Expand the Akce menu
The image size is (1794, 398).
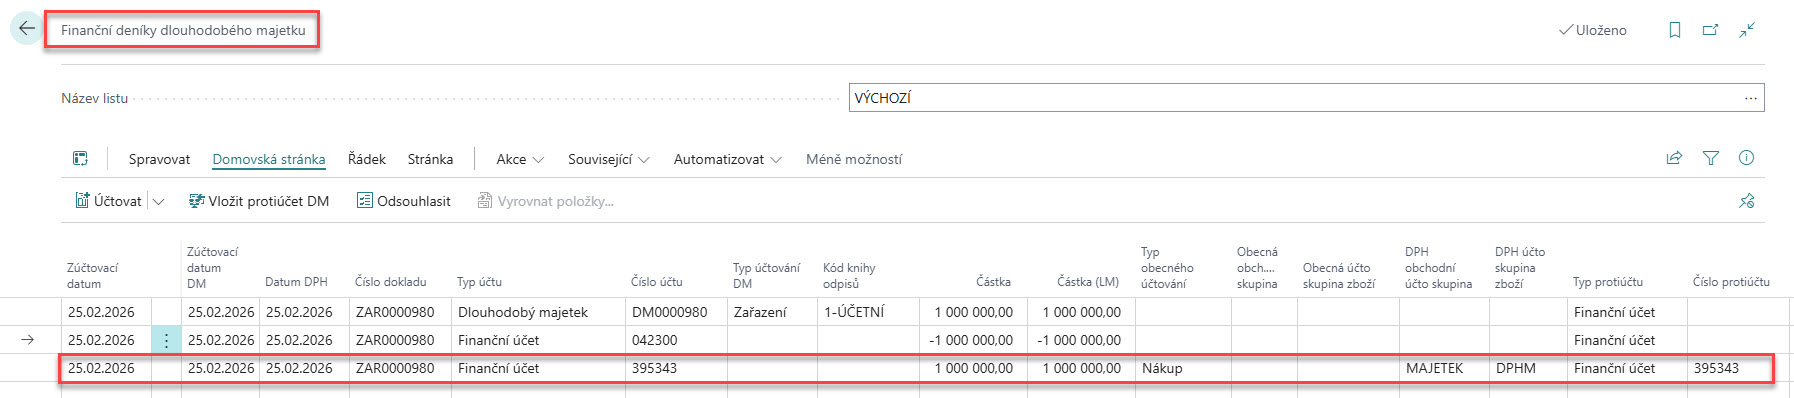tap(520, 159)
